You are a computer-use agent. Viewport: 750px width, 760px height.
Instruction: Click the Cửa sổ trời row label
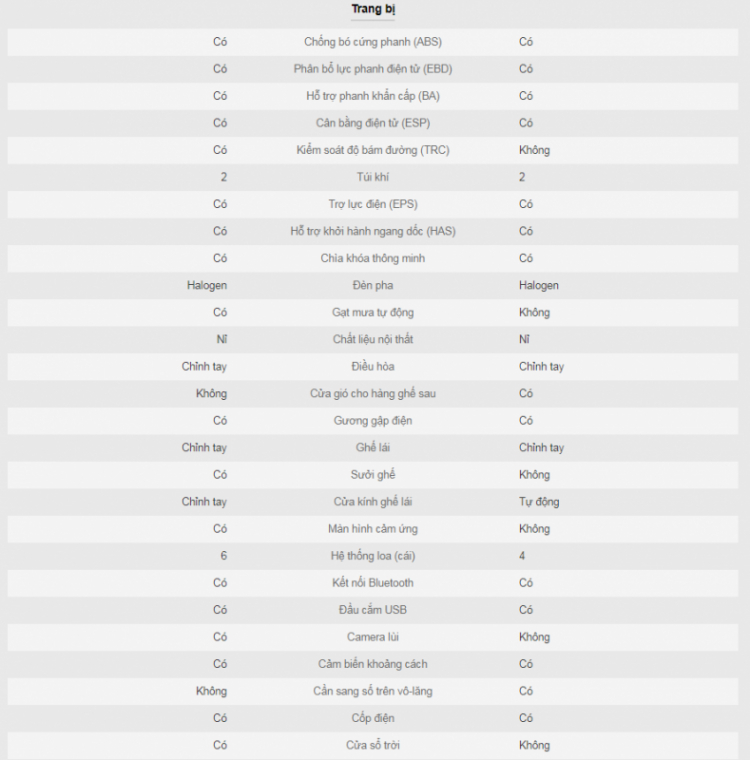click(373, 745)
